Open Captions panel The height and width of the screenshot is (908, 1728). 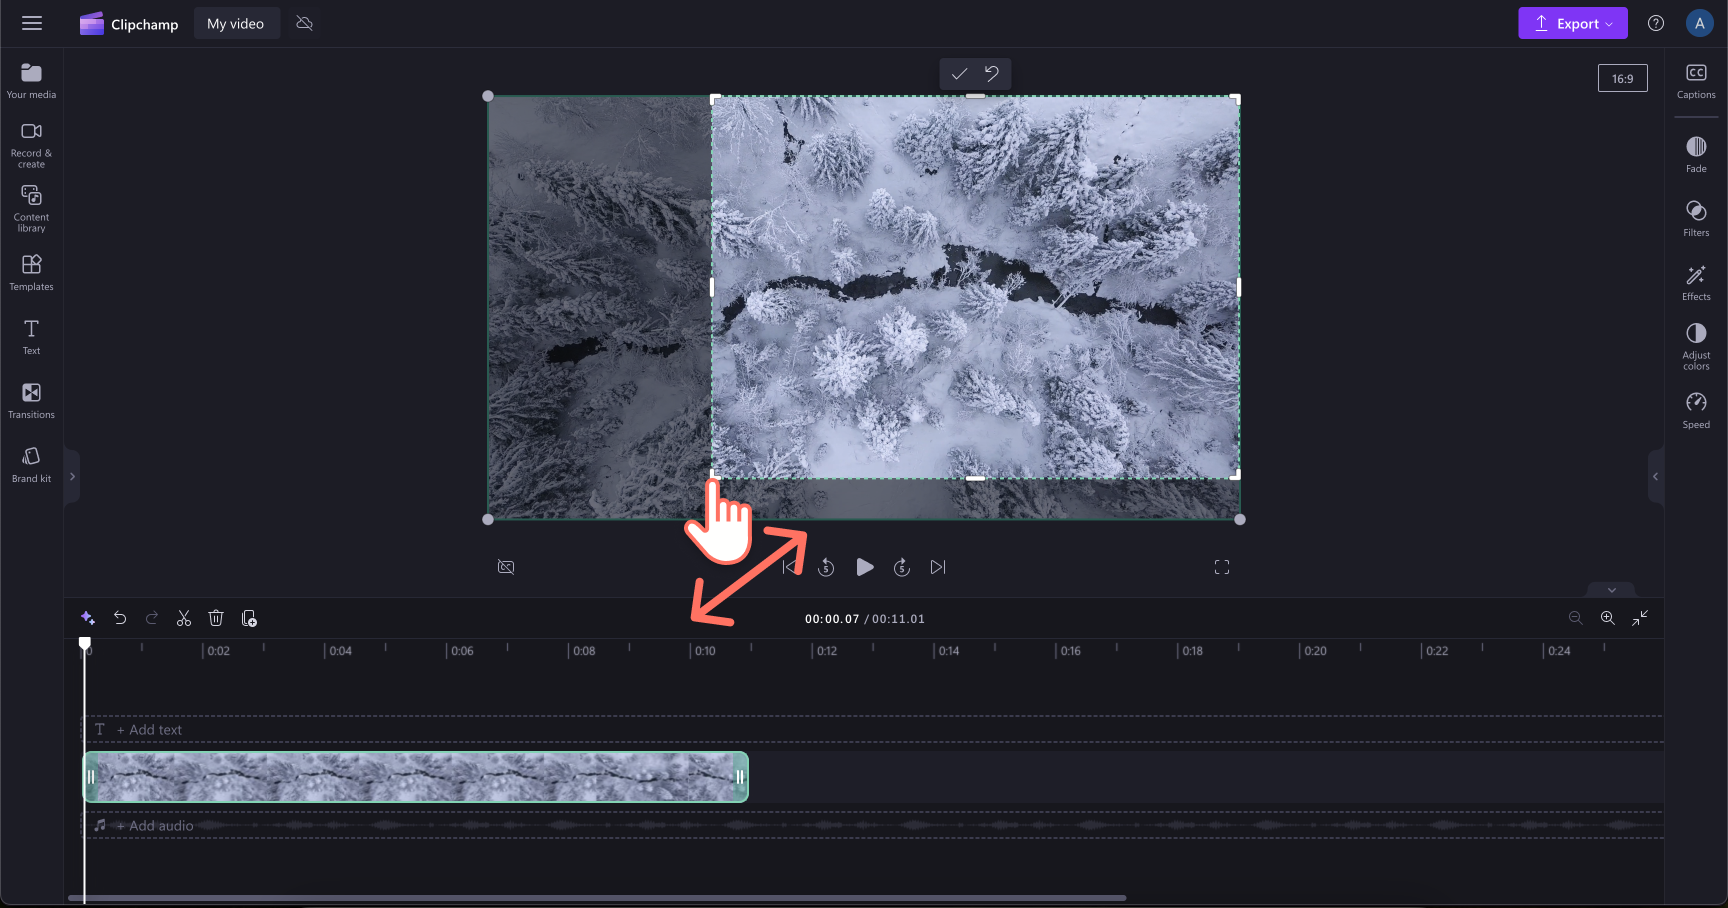click(x=1696, y=81)
